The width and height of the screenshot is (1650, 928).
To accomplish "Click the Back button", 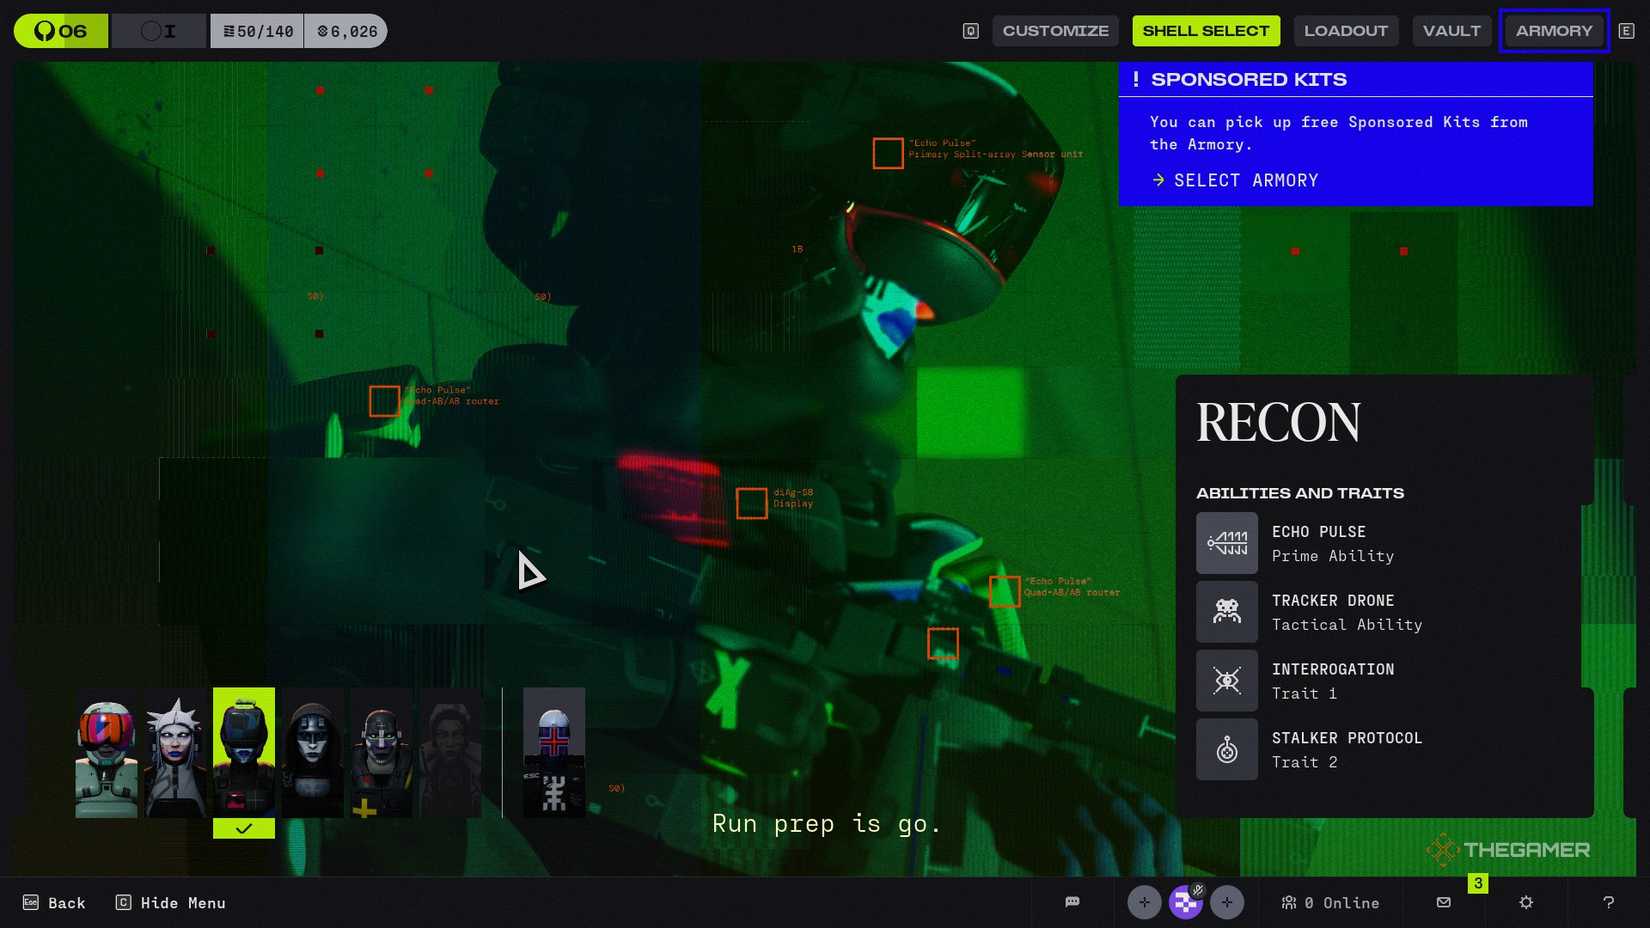I will (x=54, y=902).
